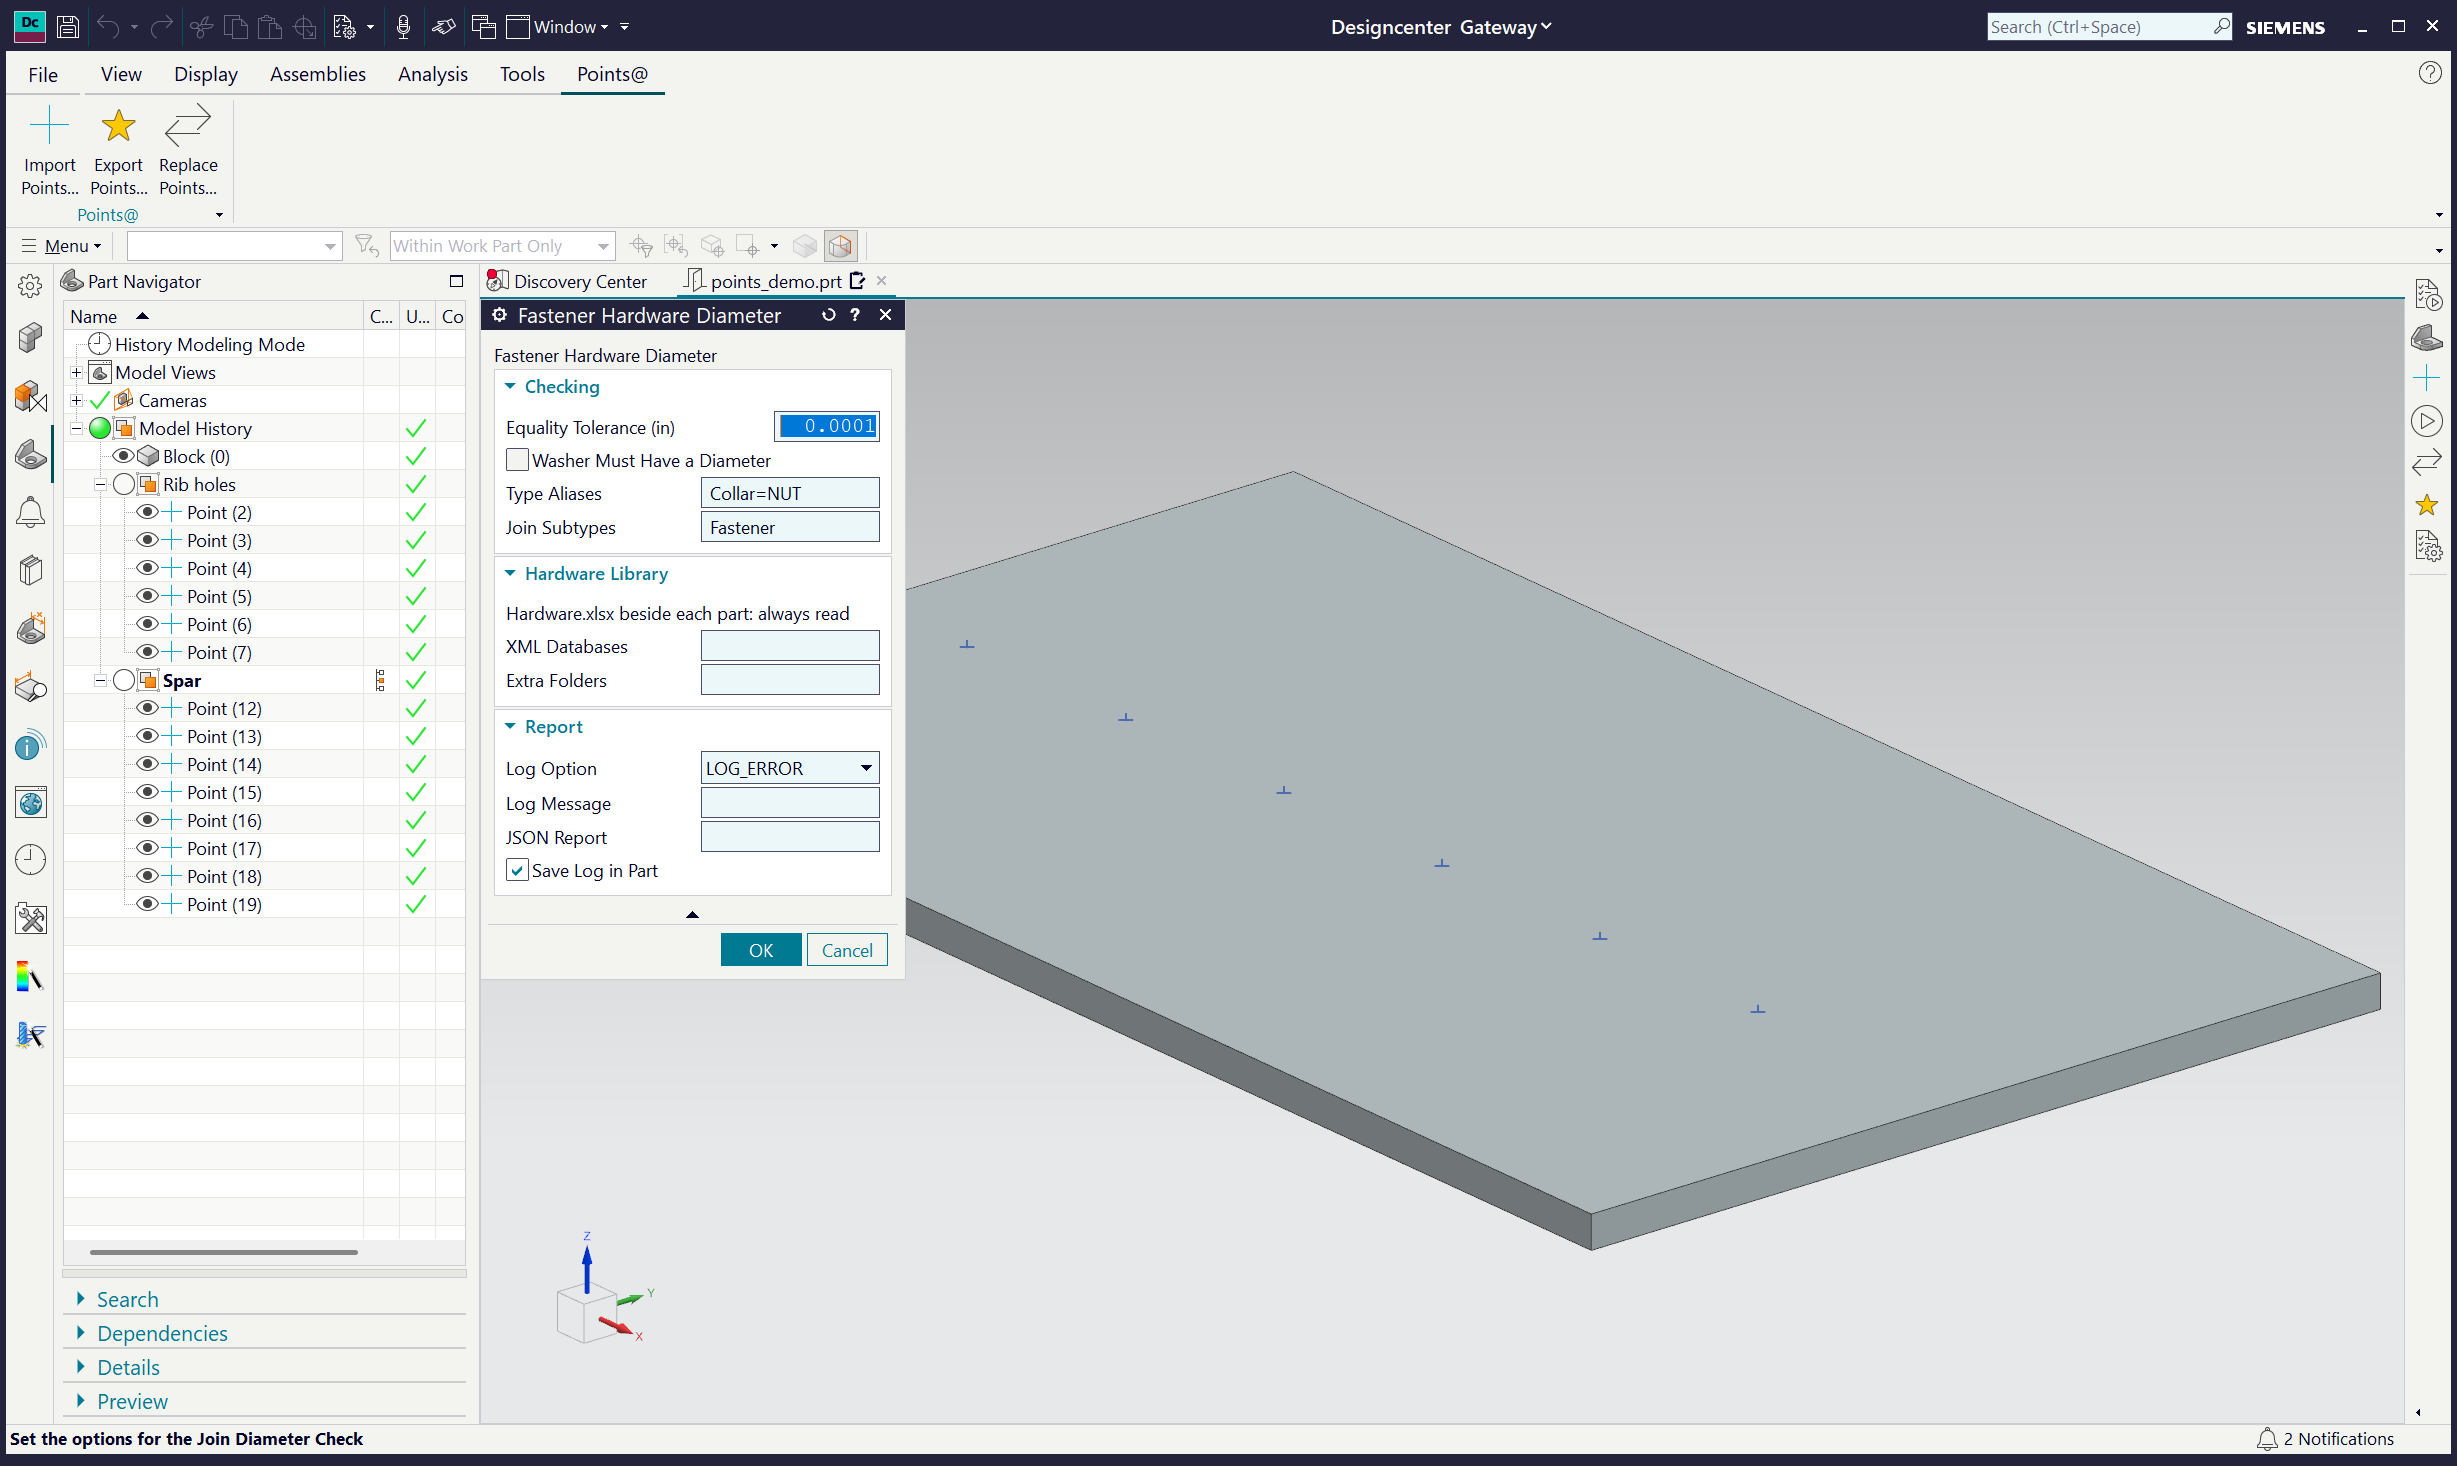Collapse the Hardware Library section
The image size is (2457, 1466).
tap(510, 574)
